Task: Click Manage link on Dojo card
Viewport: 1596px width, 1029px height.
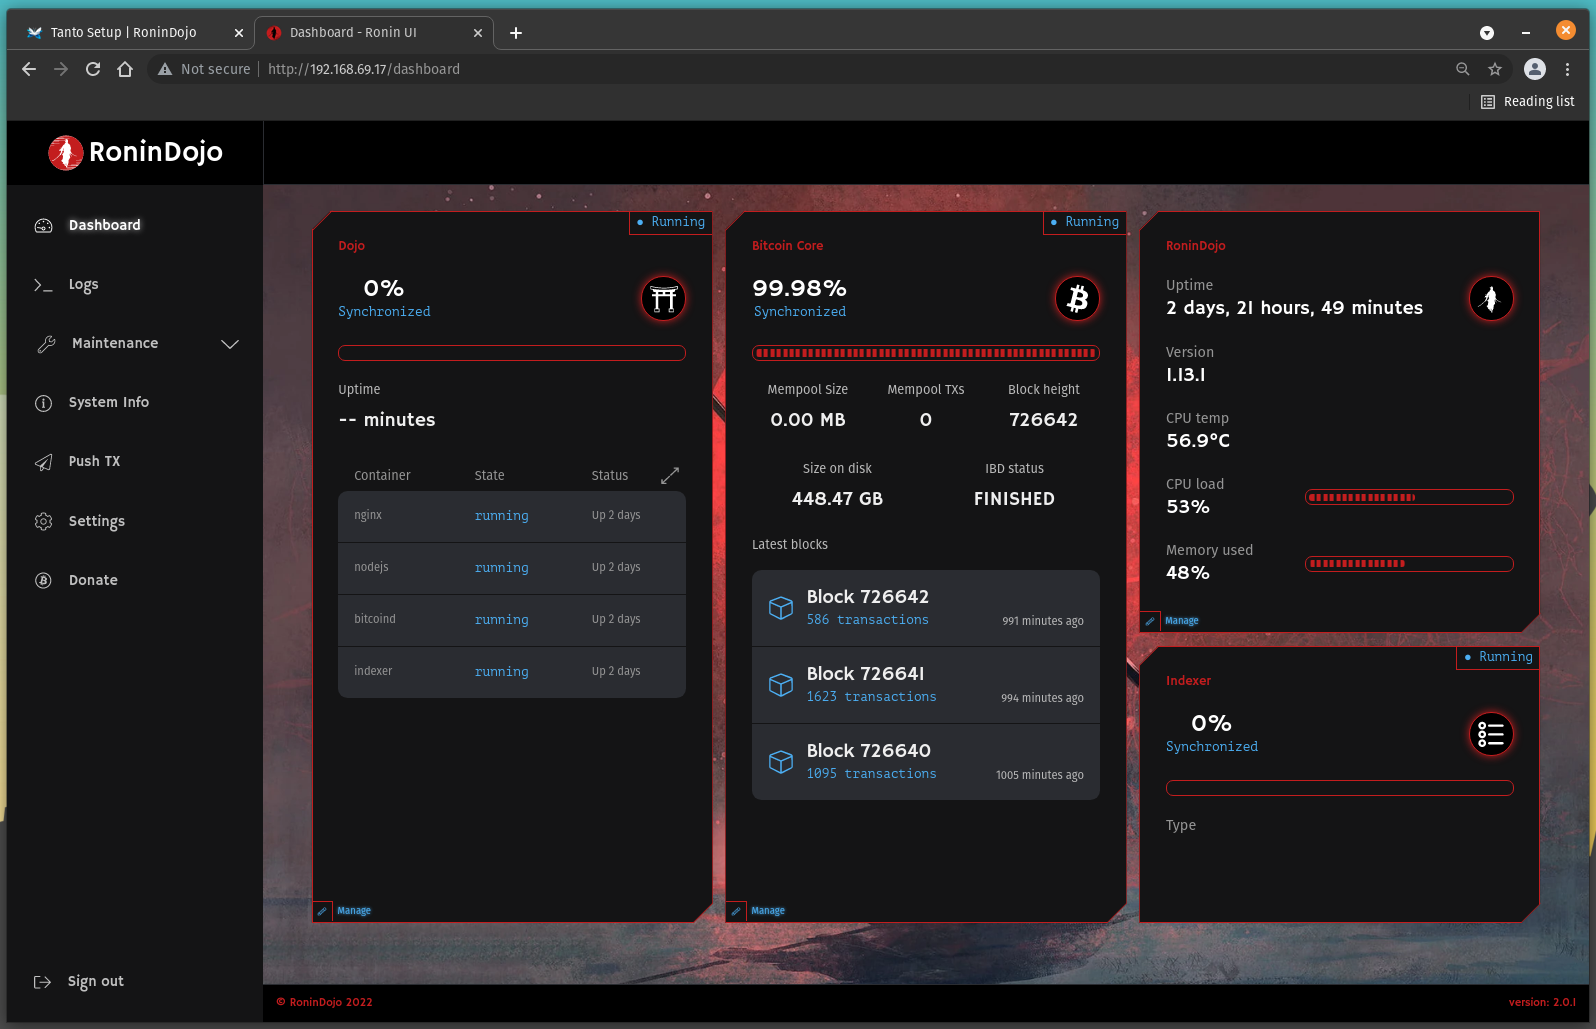Action: pyautogui.click(x=354, y=911)
